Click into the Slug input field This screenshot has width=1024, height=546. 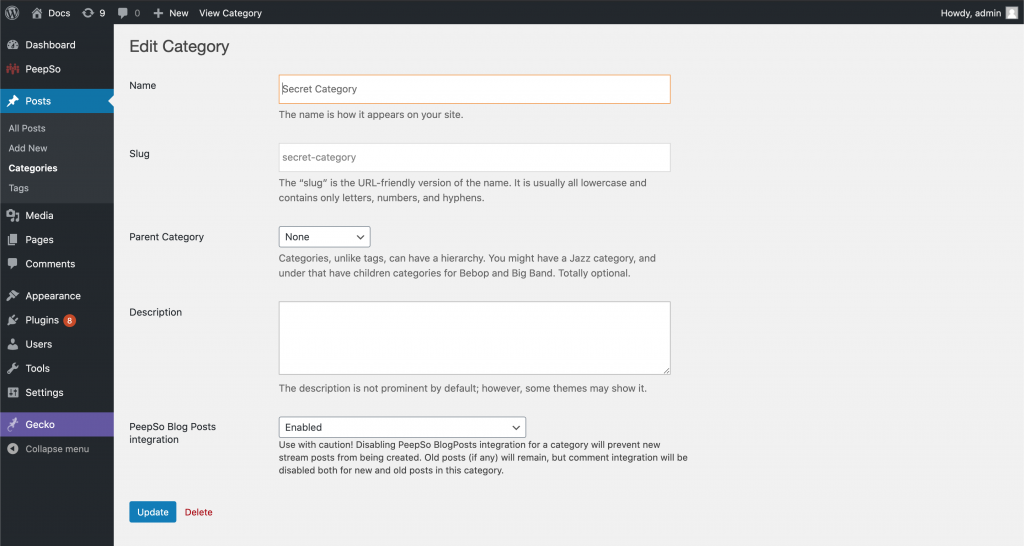pyautogui.click(x=475, y=157)
